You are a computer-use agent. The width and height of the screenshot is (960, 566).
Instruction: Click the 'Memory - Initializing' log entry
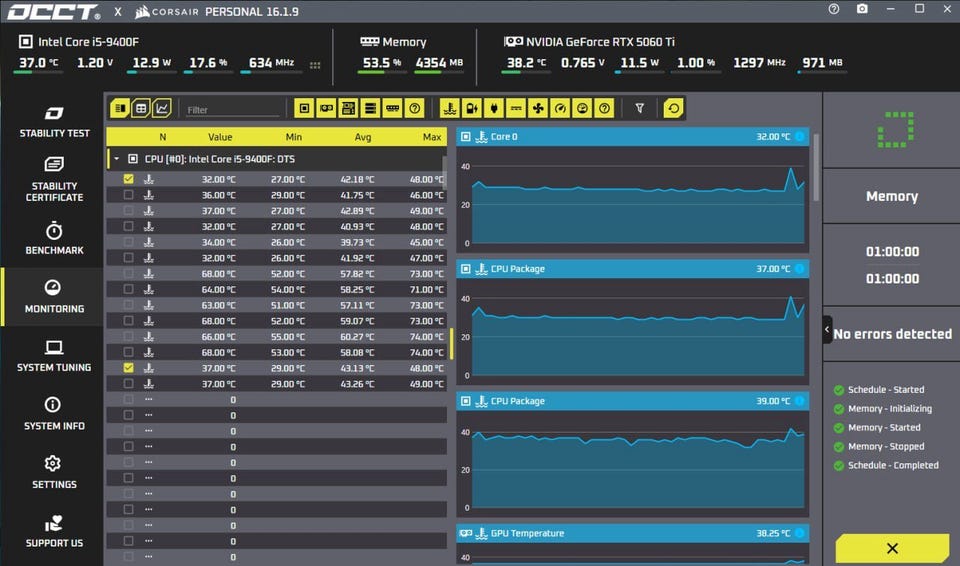point(890,409)
